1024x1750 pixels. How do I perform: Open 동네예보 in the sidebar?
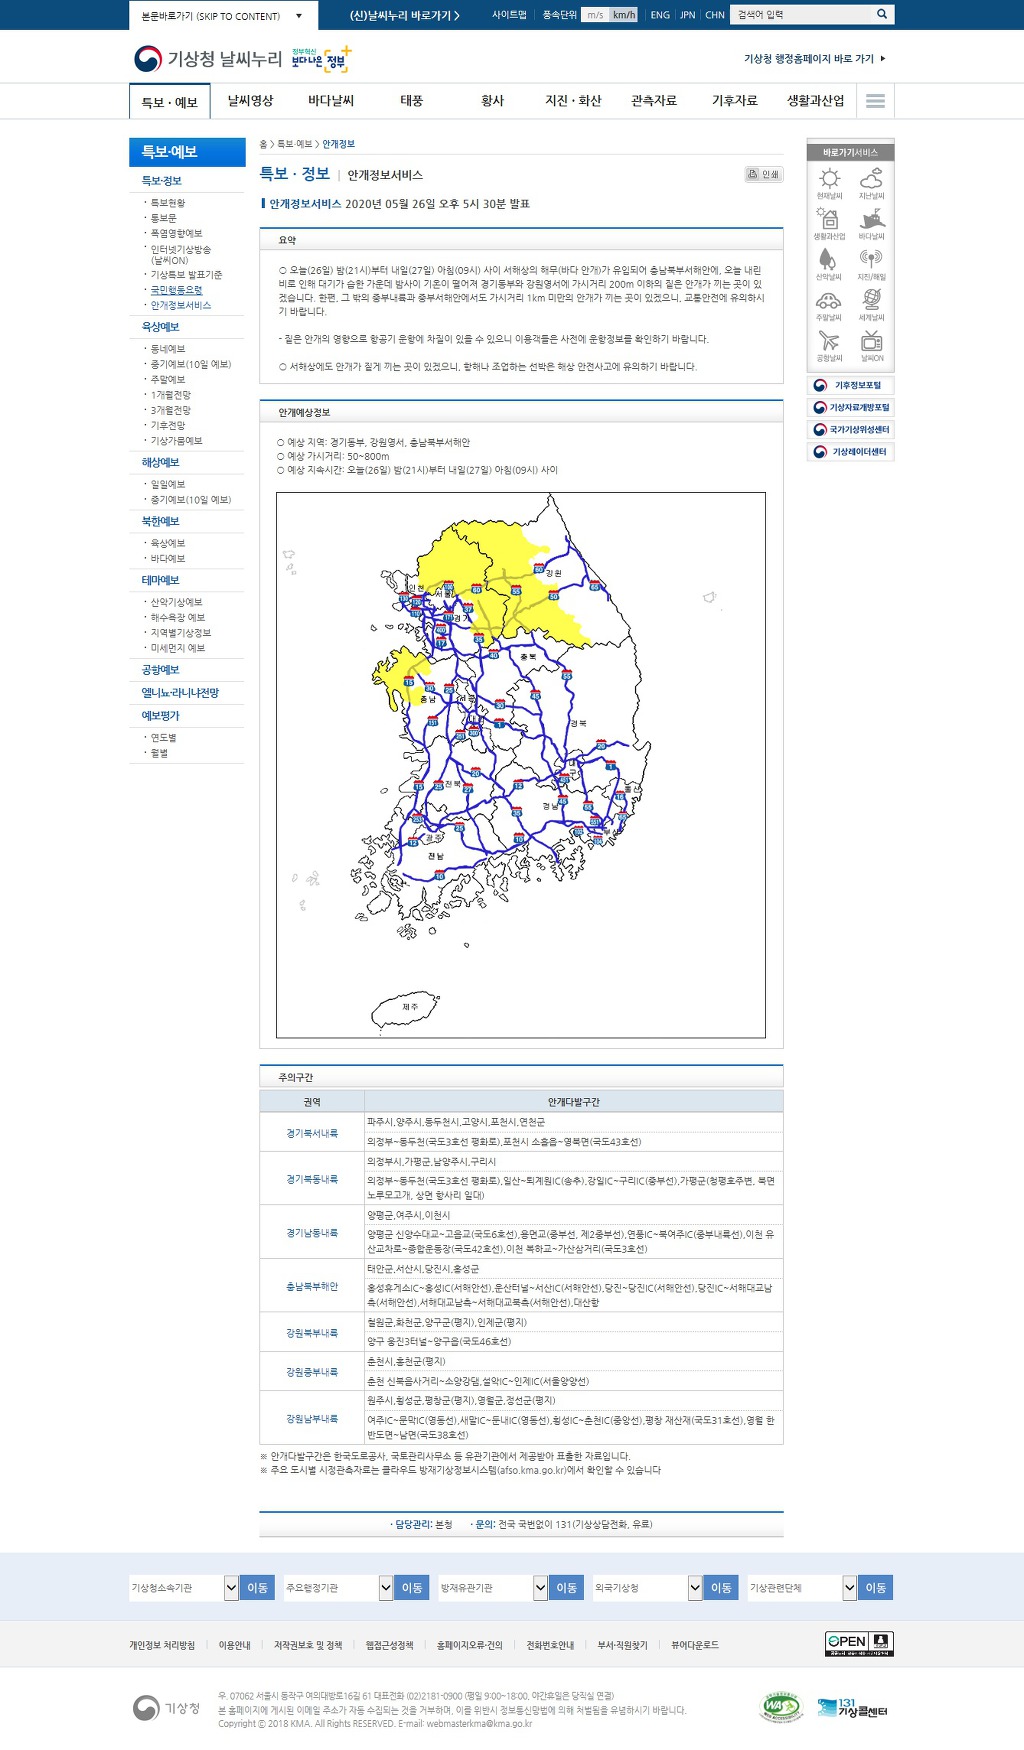pos(168,349)
